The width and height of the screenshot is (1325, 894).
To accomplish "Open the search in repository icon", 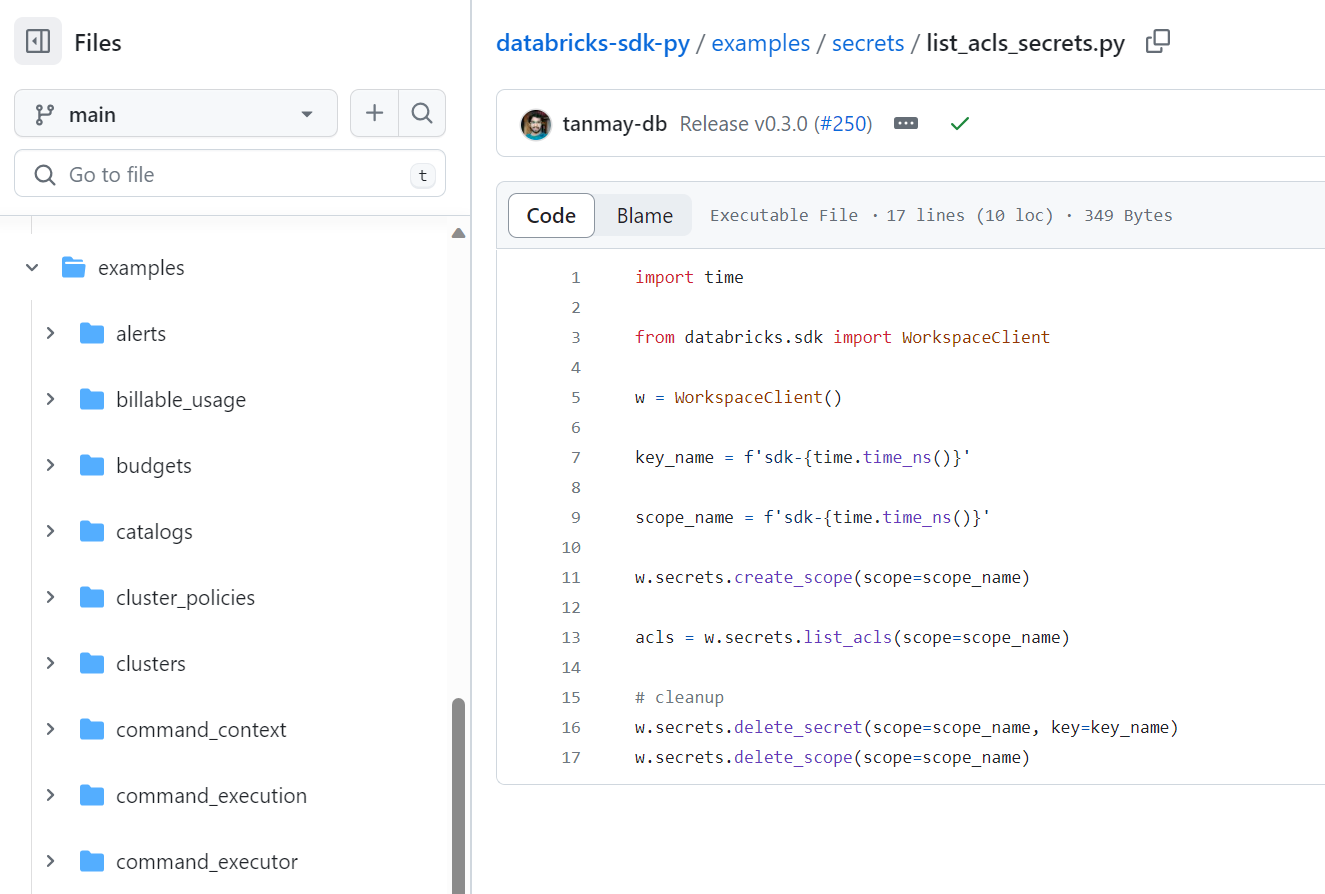I will coord(421,113).
